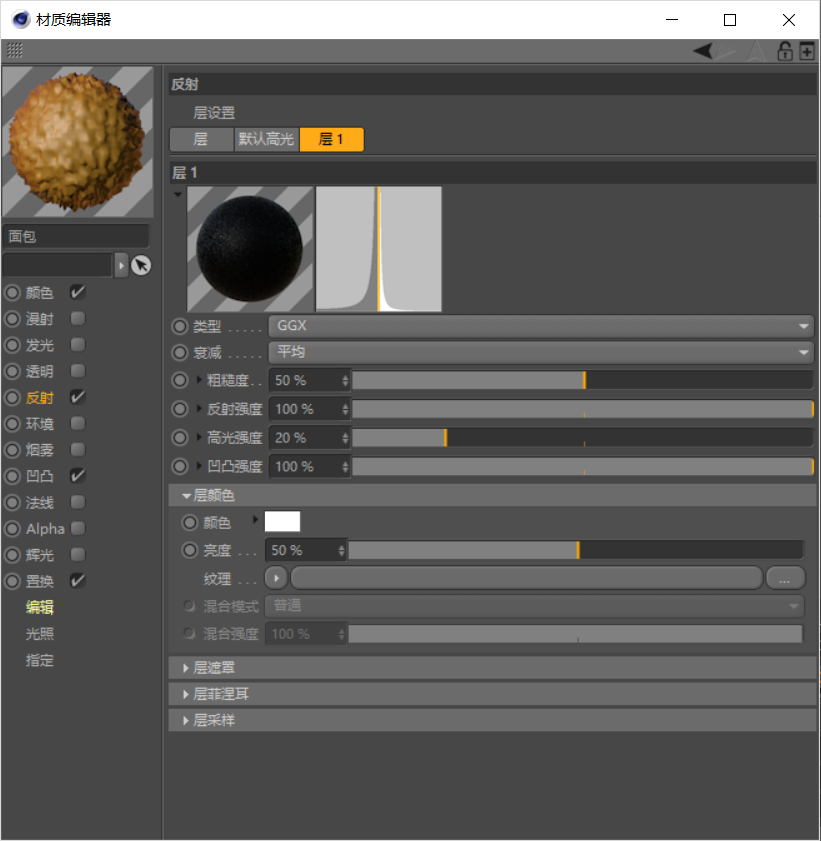Click the texture arrow menu button
This screenshot has height=841, width=821.
[x=276, y=578]
